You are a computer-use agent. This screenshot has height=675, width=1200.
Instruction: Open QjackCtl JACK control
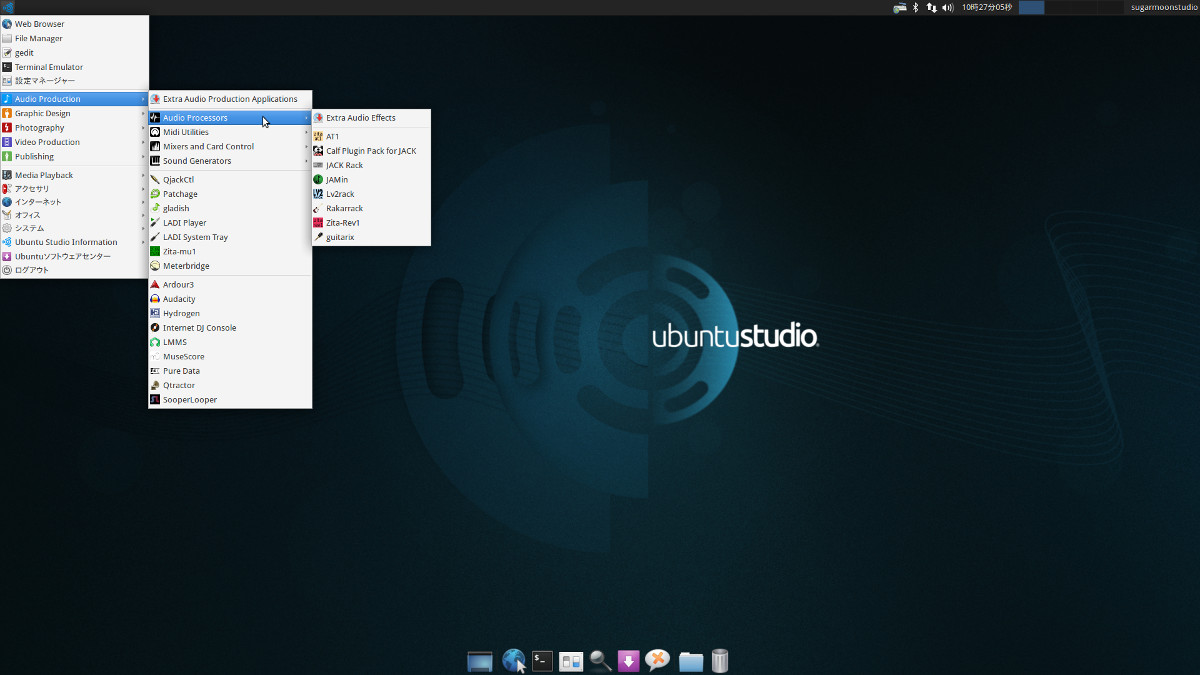230,179
